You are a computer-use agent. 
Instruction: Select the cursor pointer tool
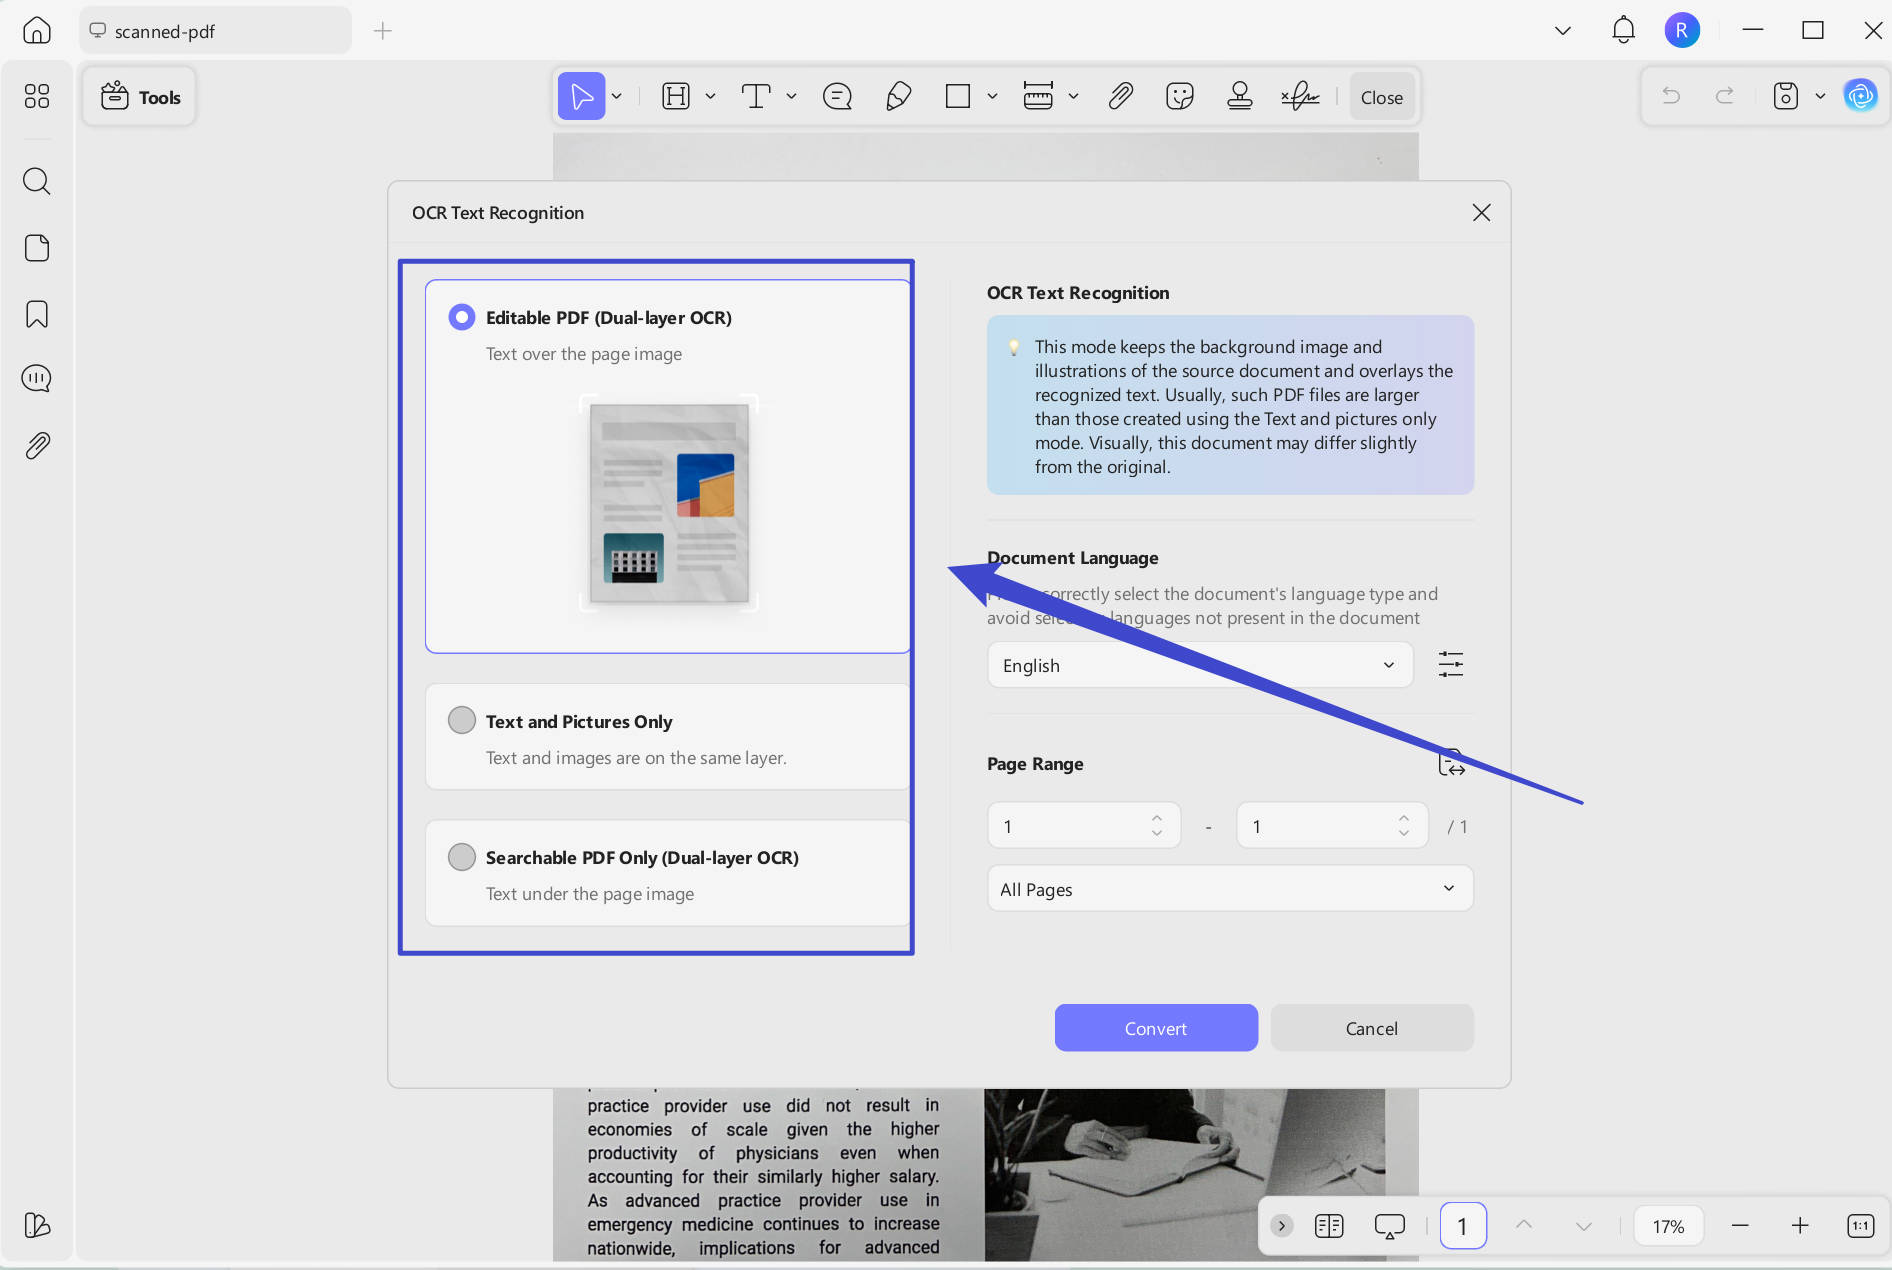(581, 97)
